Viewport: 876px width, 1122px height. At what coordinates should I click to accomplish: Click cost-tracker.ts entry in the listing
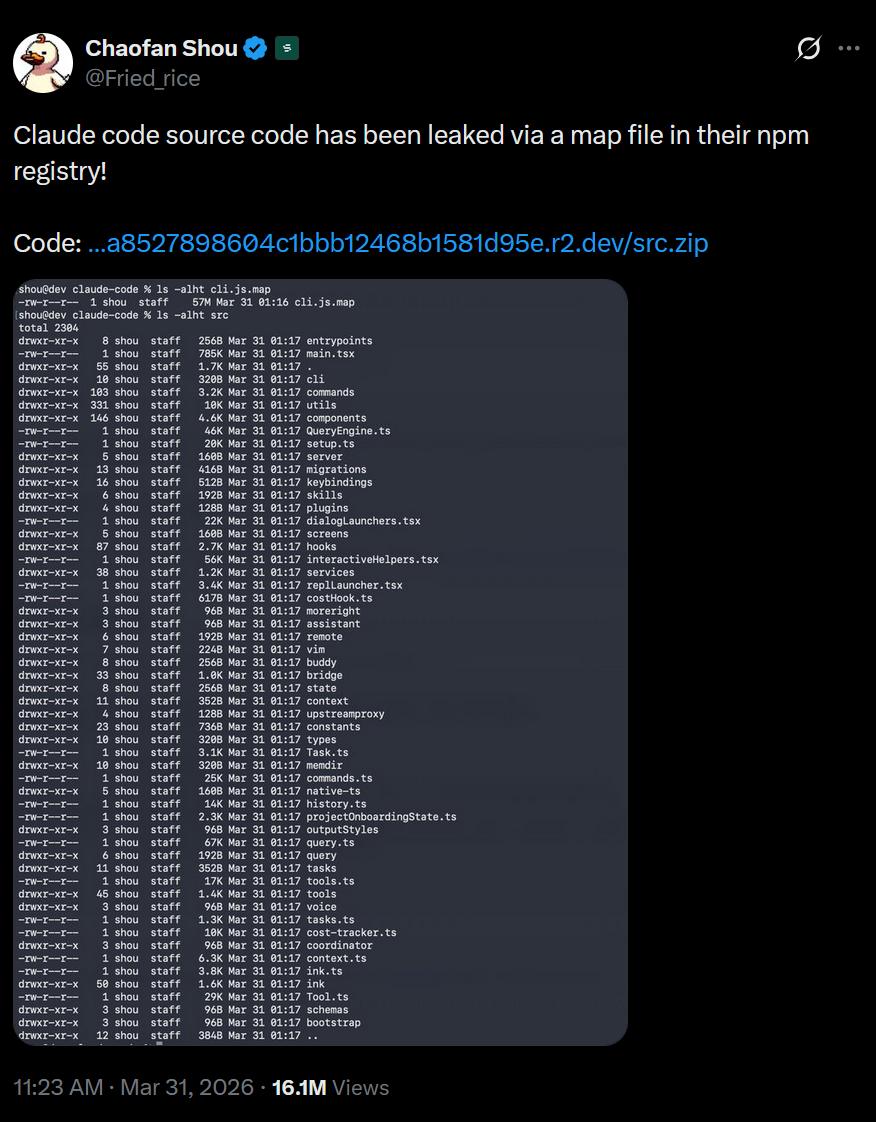351,932
